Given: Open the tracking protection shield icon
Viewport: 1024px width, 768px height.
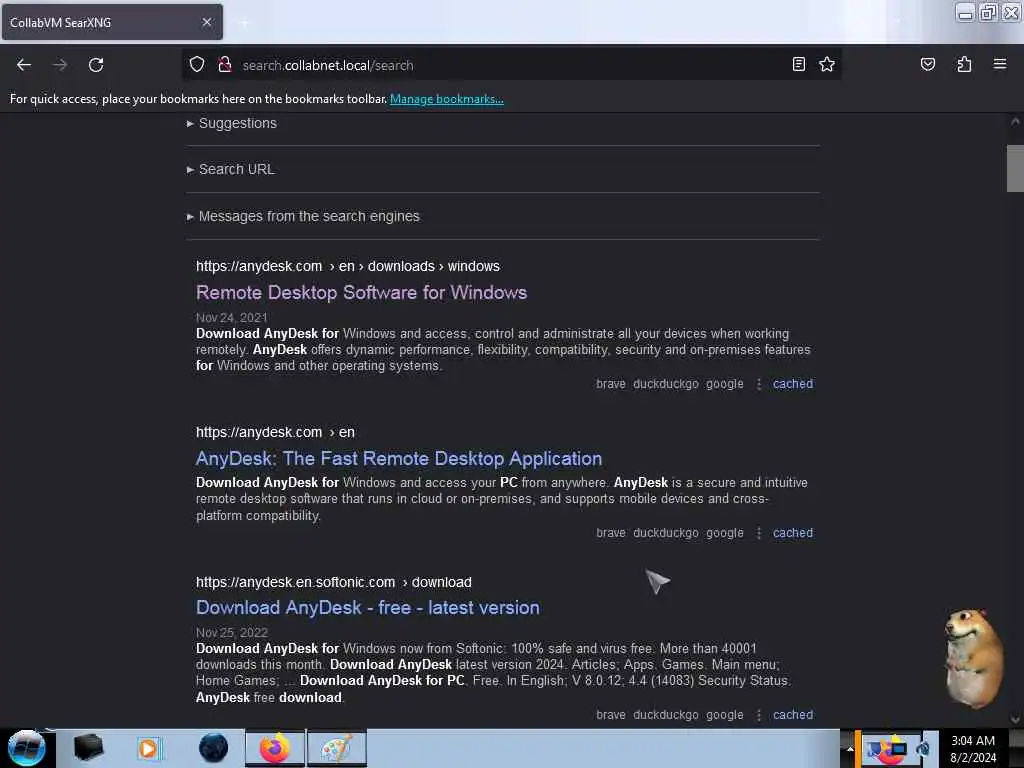Looking at the screenshot, I should point(197,65).
